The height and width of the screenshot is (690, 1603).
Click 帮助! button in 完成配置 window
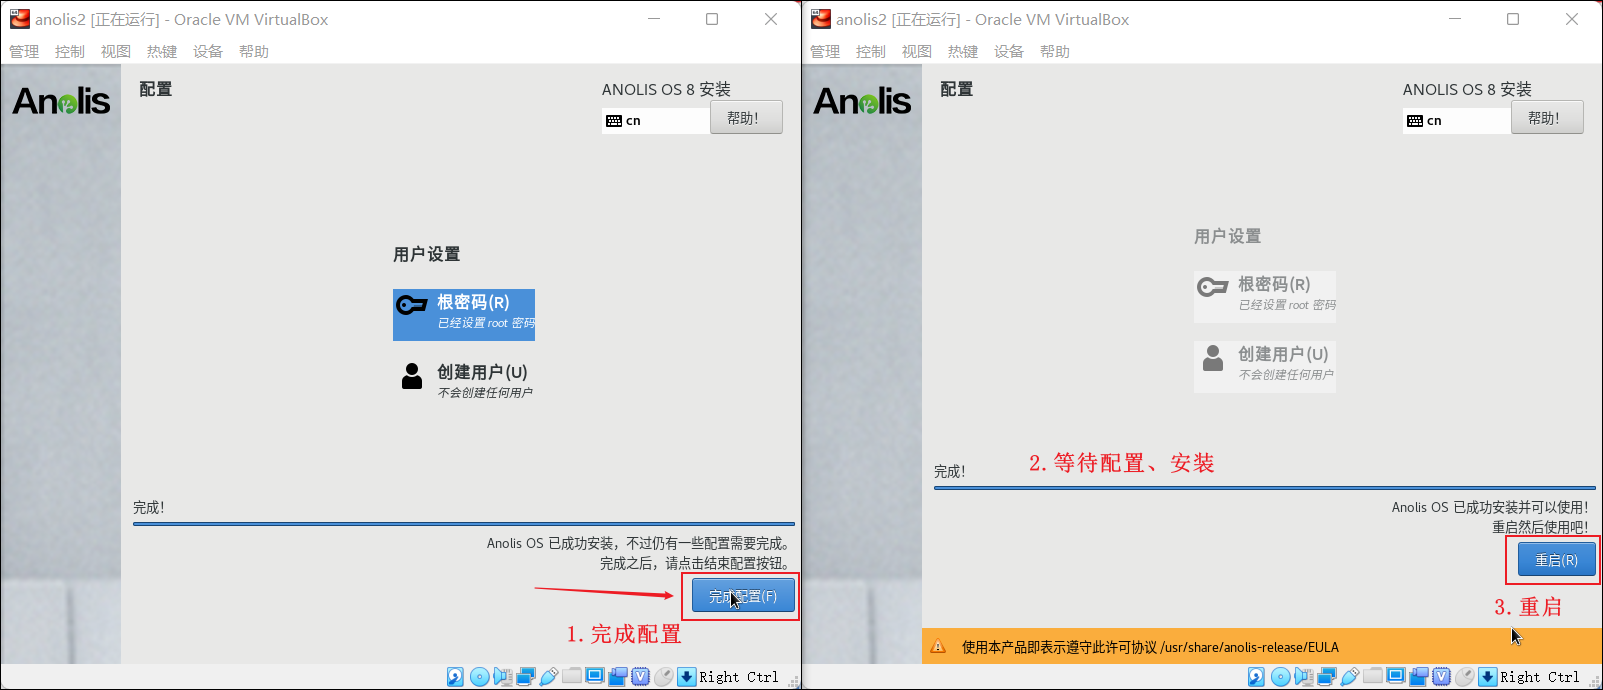pyautogui.click(x=746, y=118)
